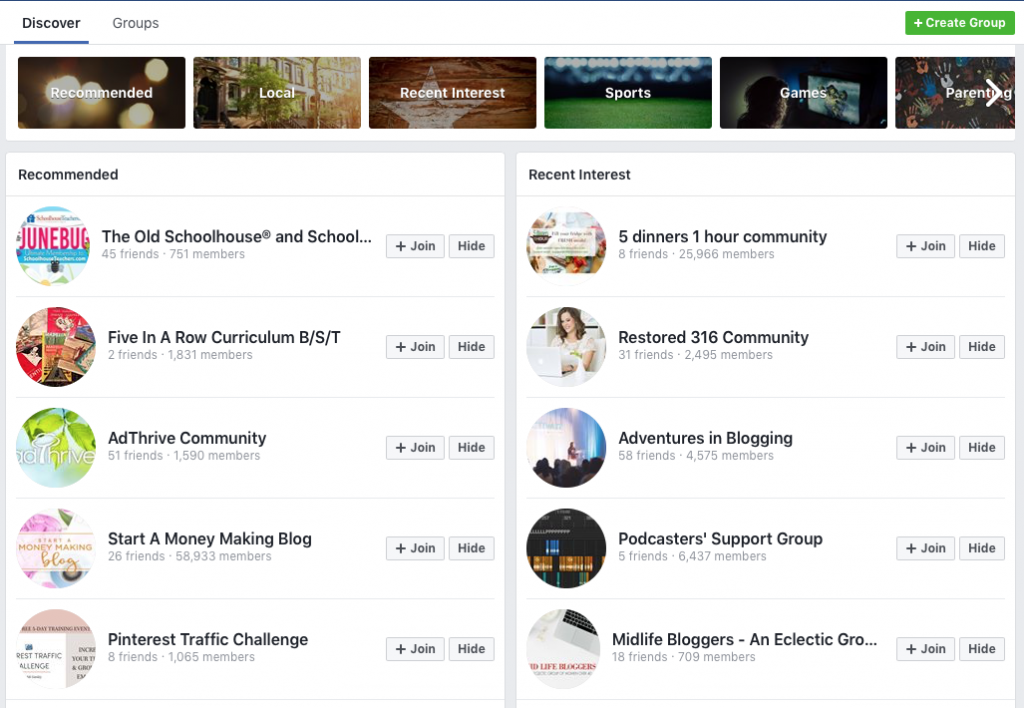Open the Local category tile
The image size is (1024, 708).
tap(277, 93)
